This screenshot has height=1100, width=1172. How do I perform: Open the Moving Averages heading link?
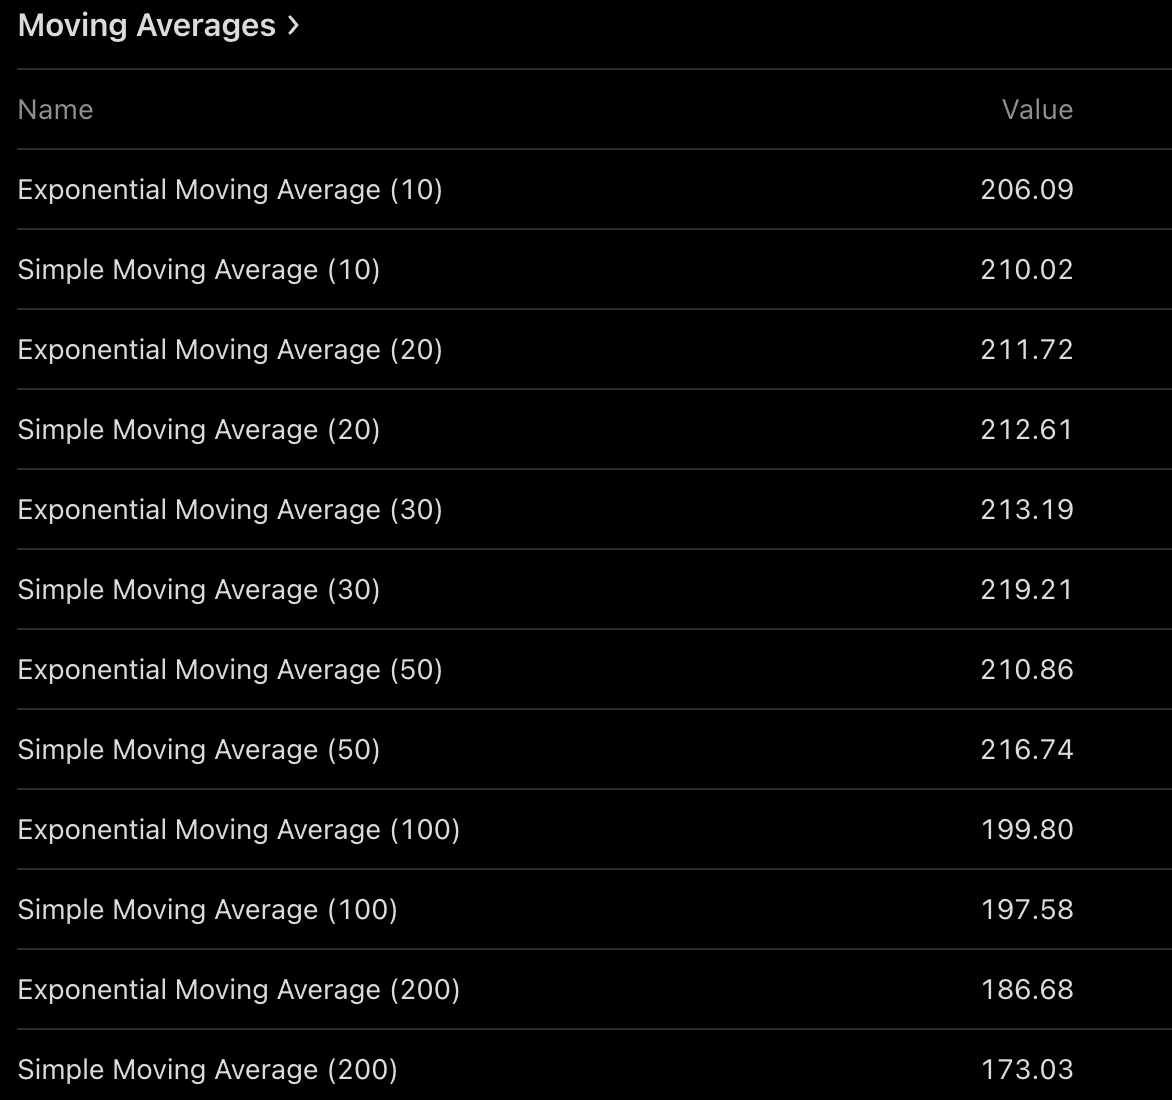coord(147,26)
